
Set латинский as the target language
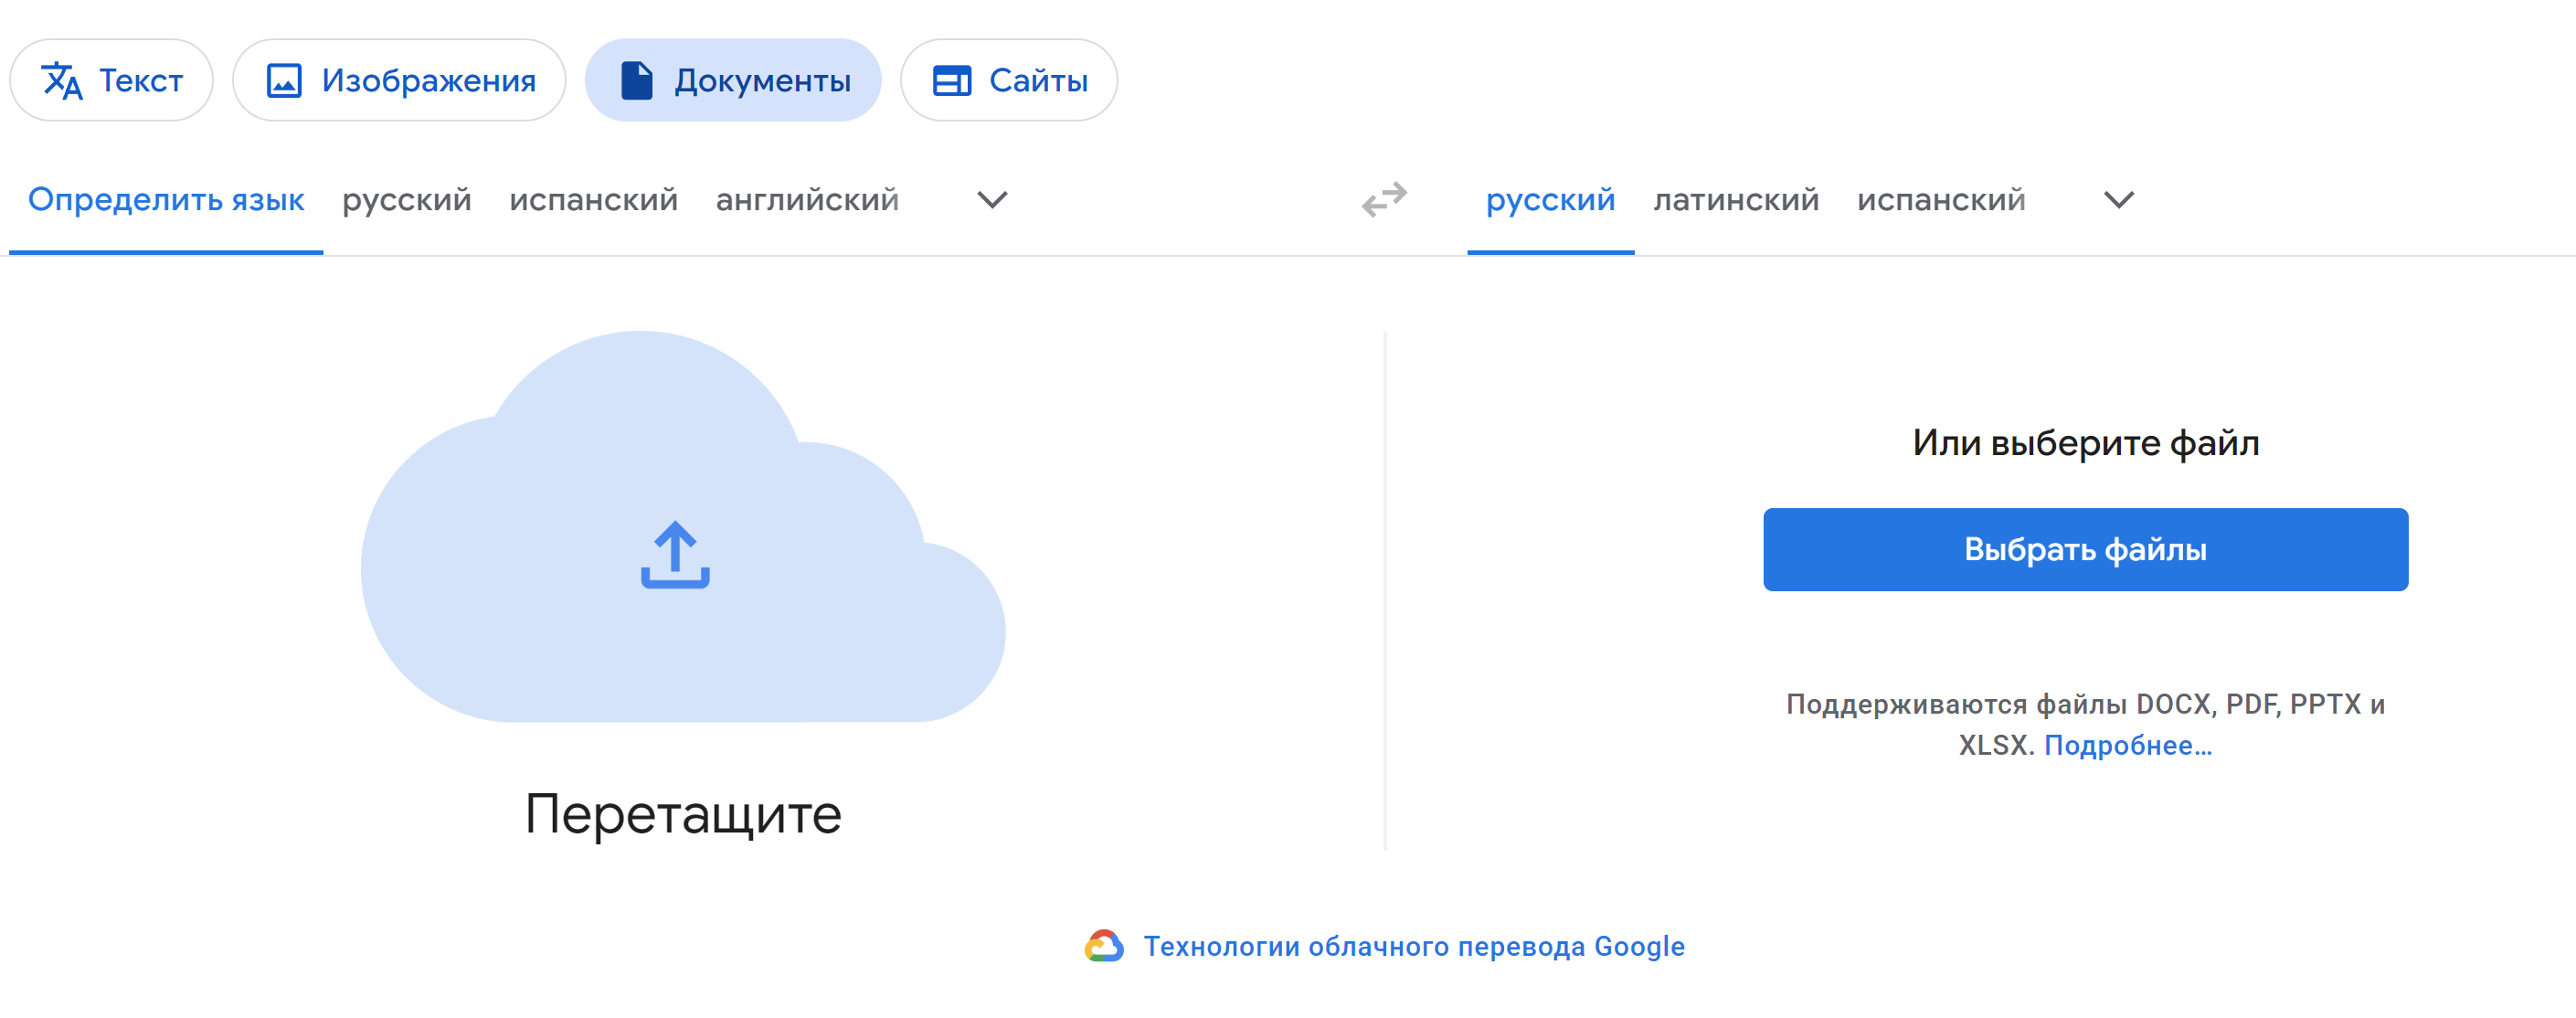click(1736, 200)
